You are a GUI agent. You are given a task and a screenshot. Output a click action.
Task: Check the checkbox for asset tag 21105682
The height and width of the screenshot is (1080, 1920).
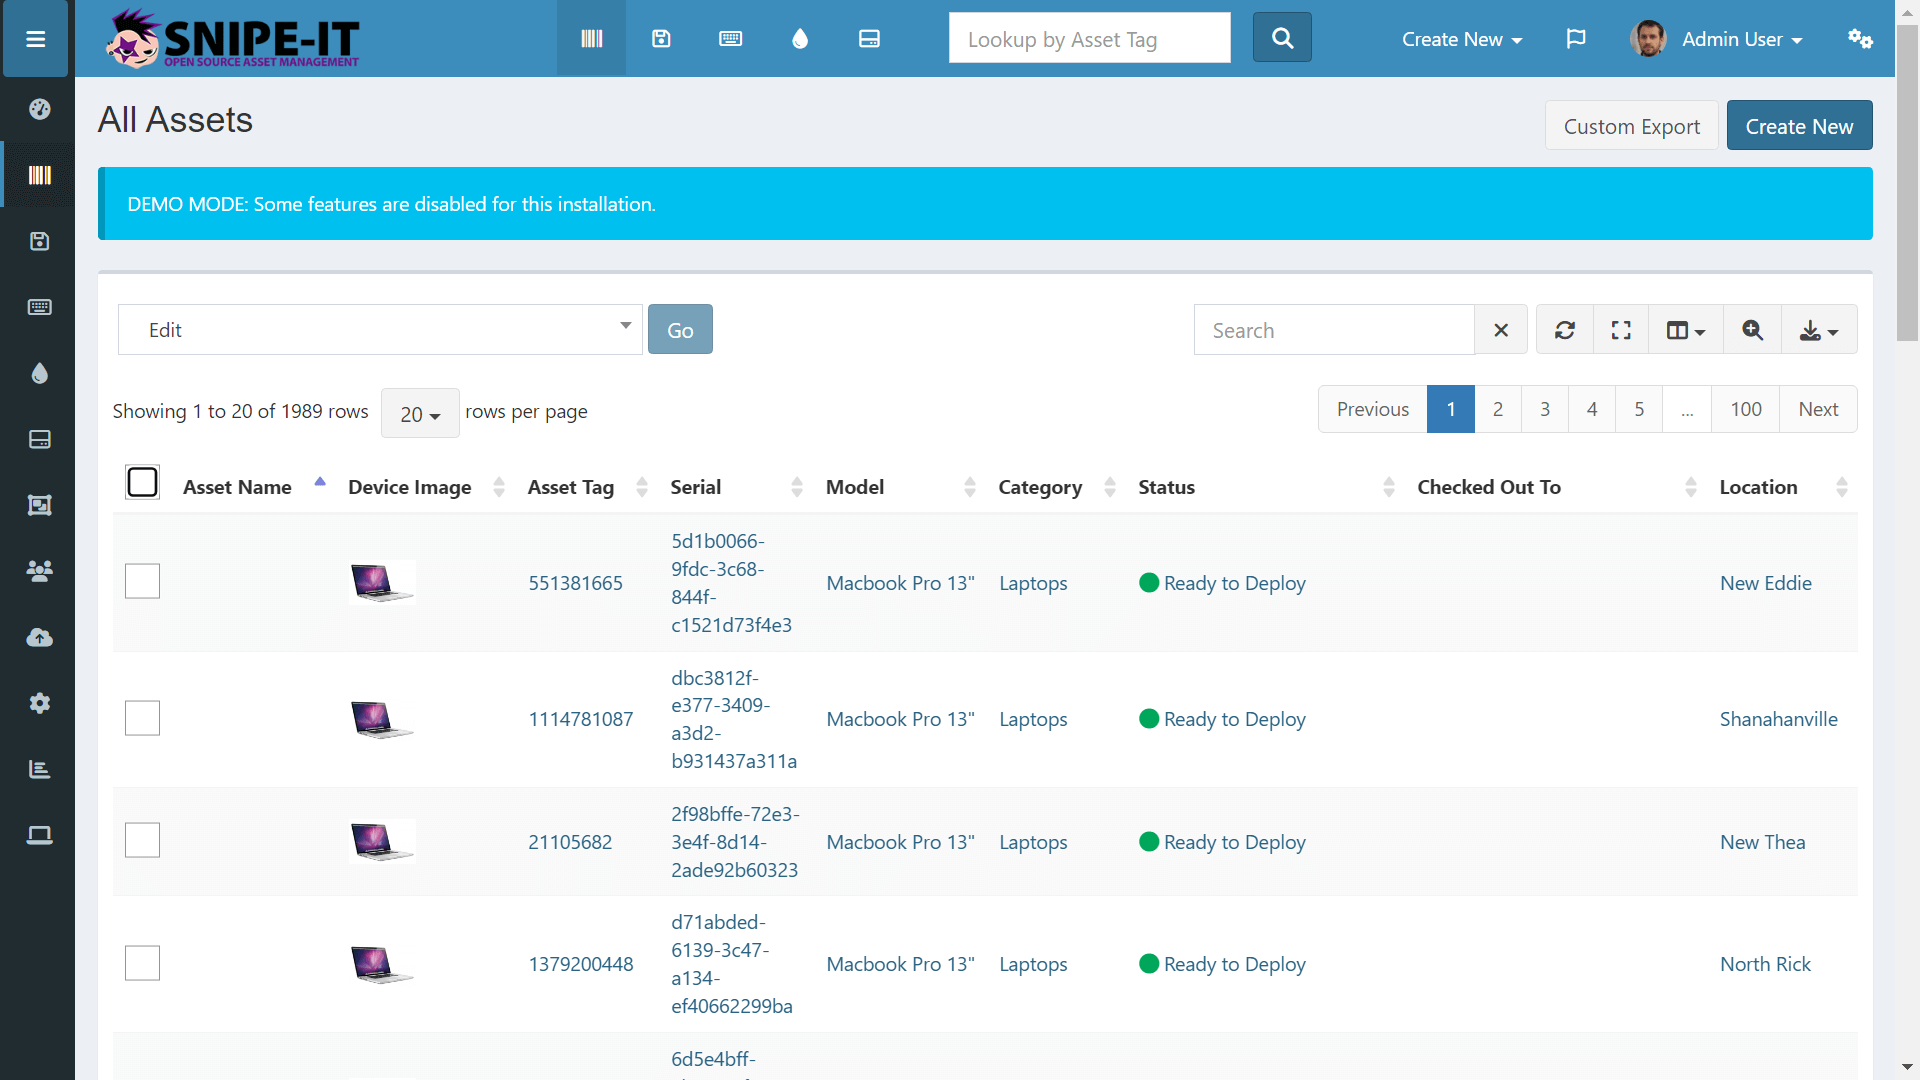(x=142, y=840)
